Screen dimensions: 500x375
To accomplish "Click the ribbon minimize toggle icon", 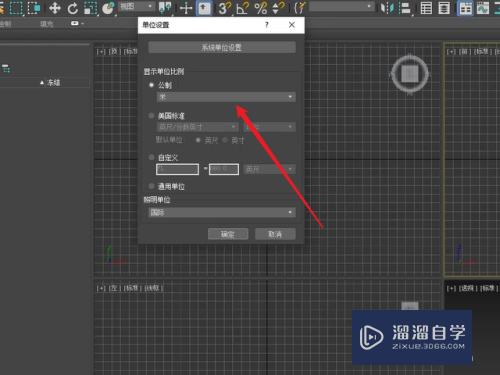I will [x=76, y=23].
